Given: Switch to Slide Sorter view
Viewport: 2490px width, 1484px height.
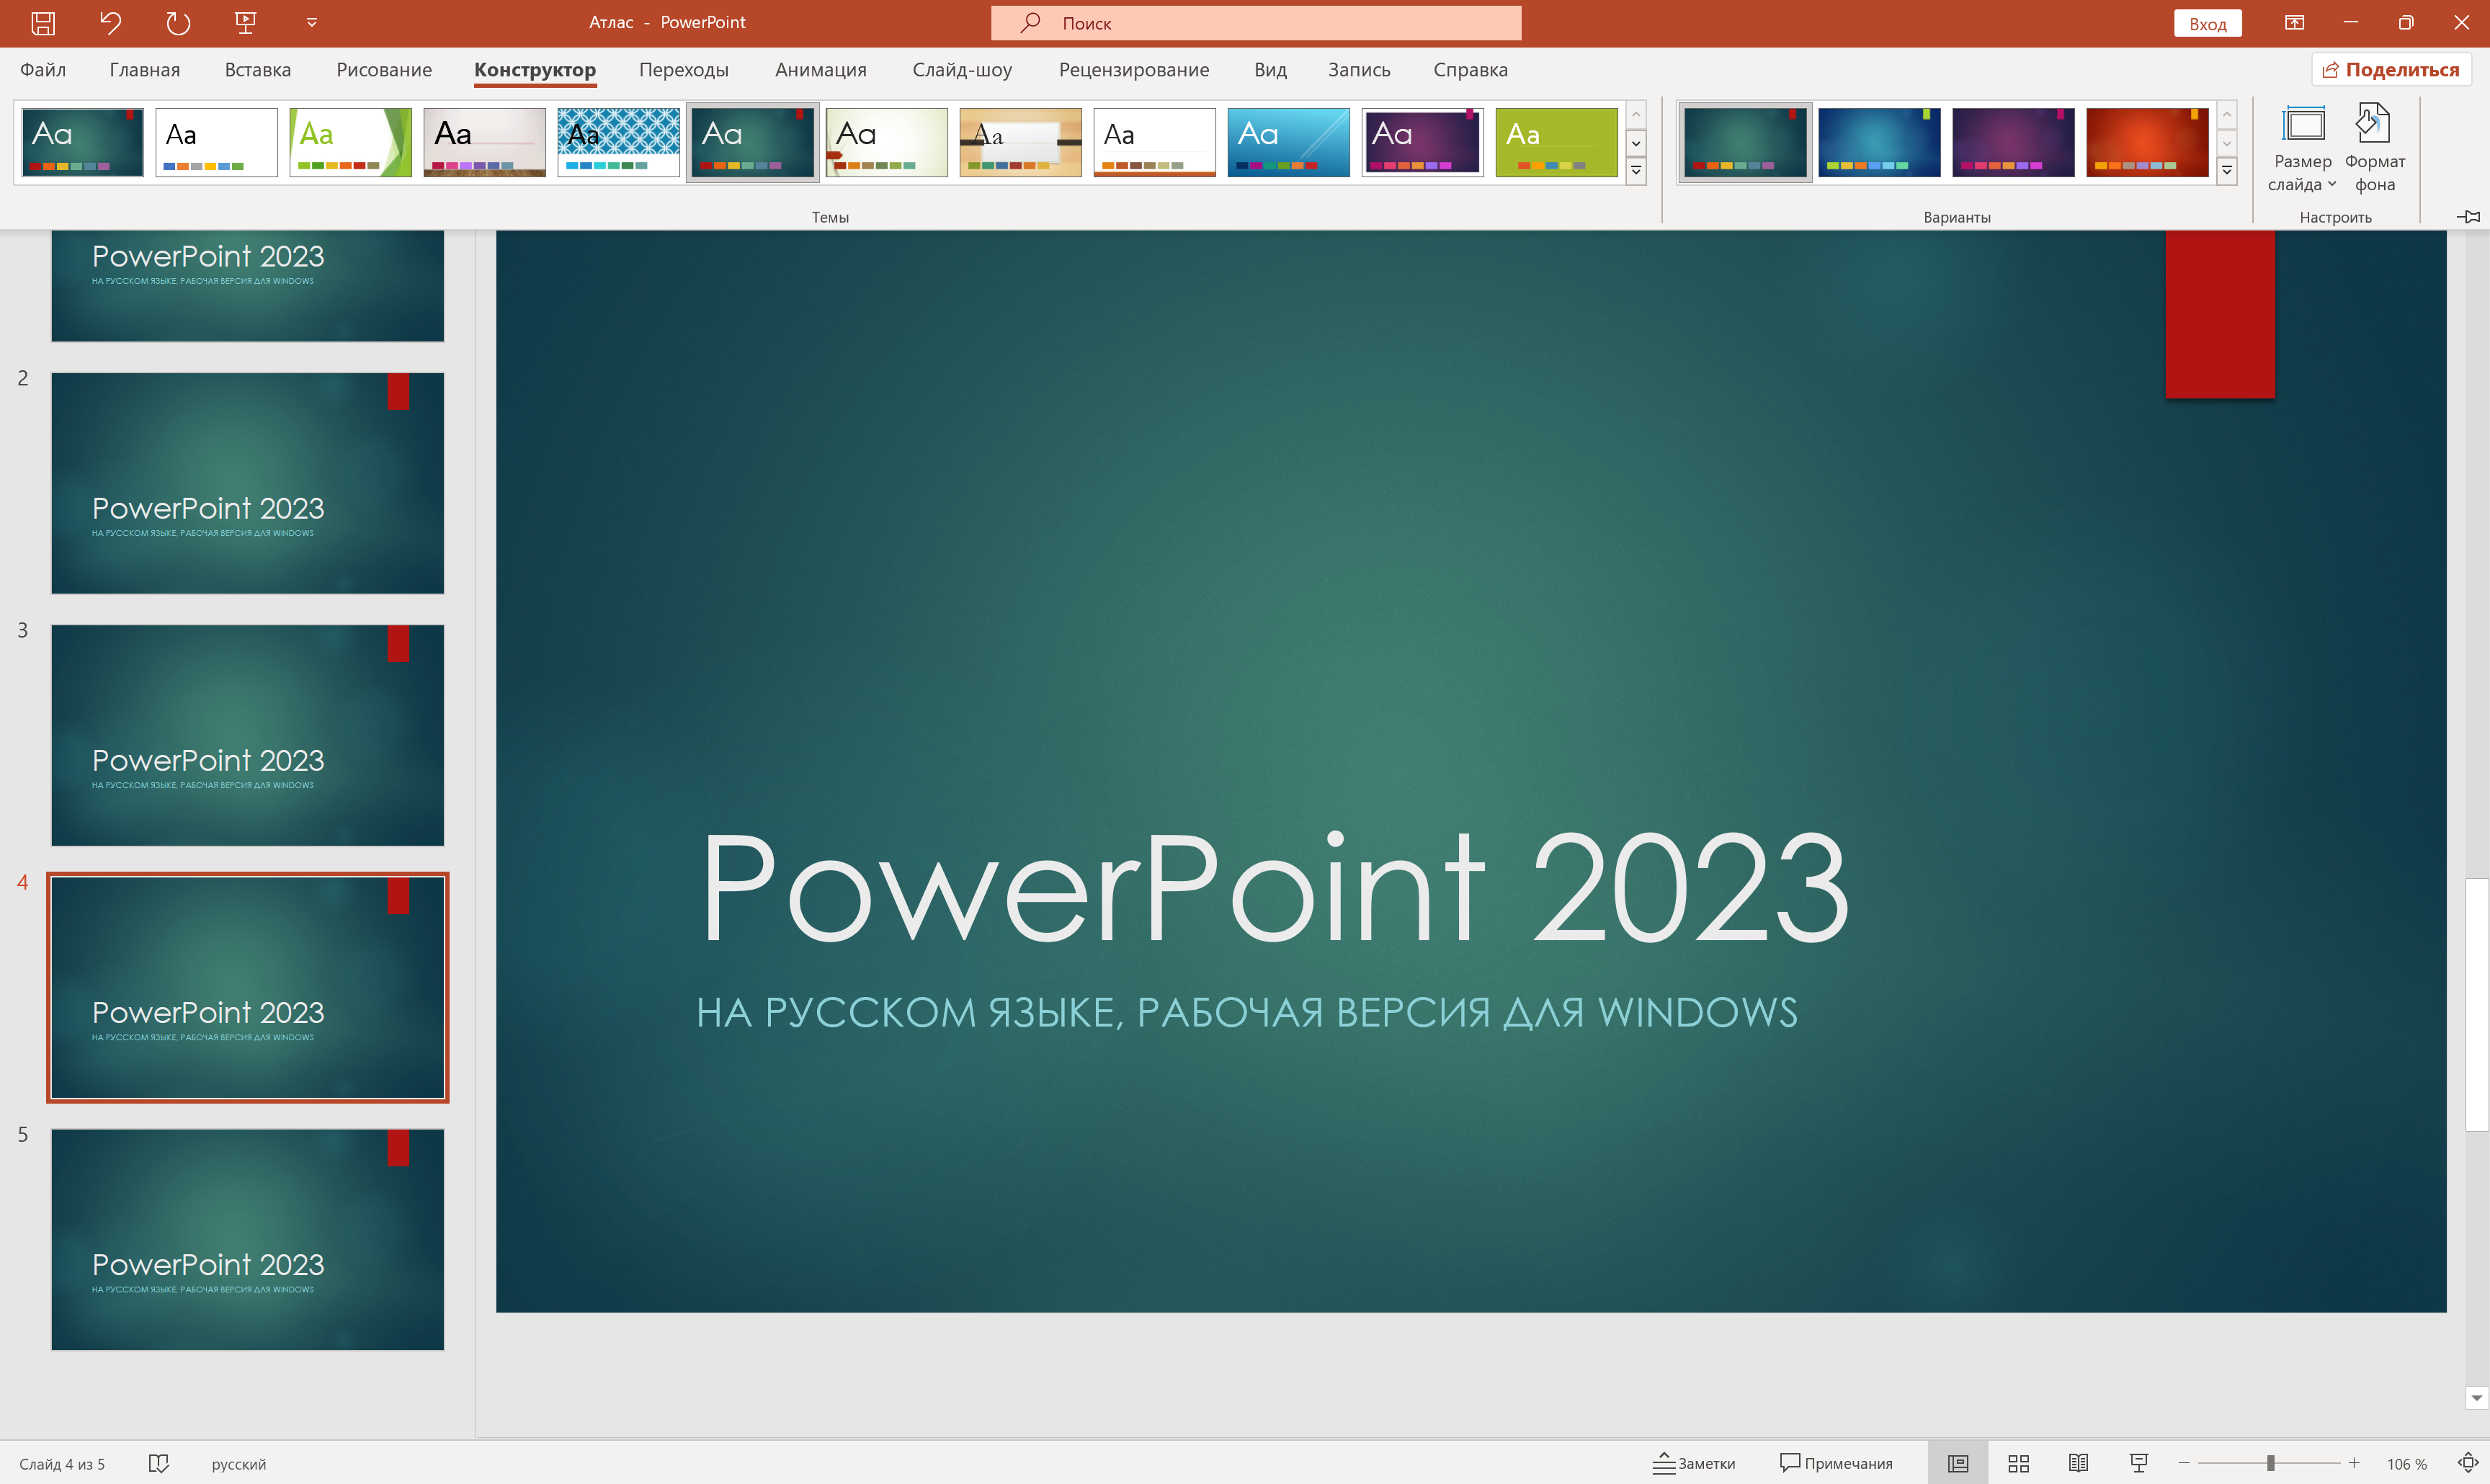Looking at the screenshot, I should (2020, 1462).
